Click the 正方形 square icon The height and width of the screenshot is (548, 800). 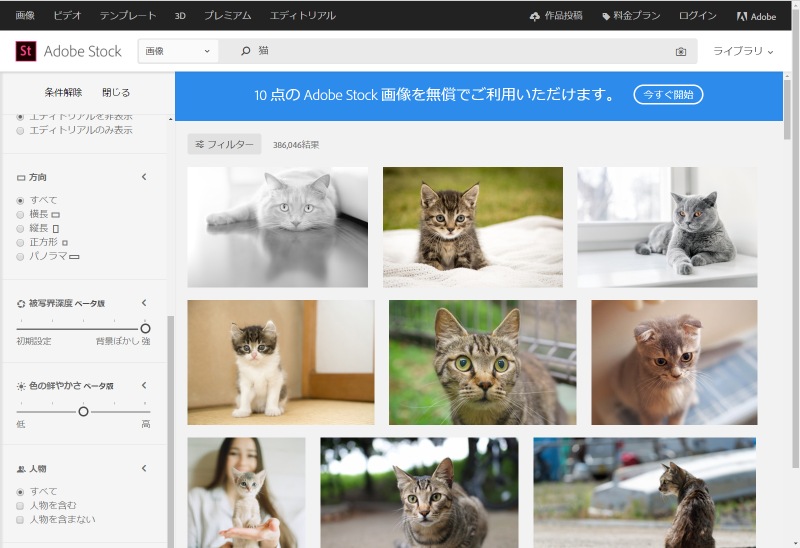[x=65, y=243]
